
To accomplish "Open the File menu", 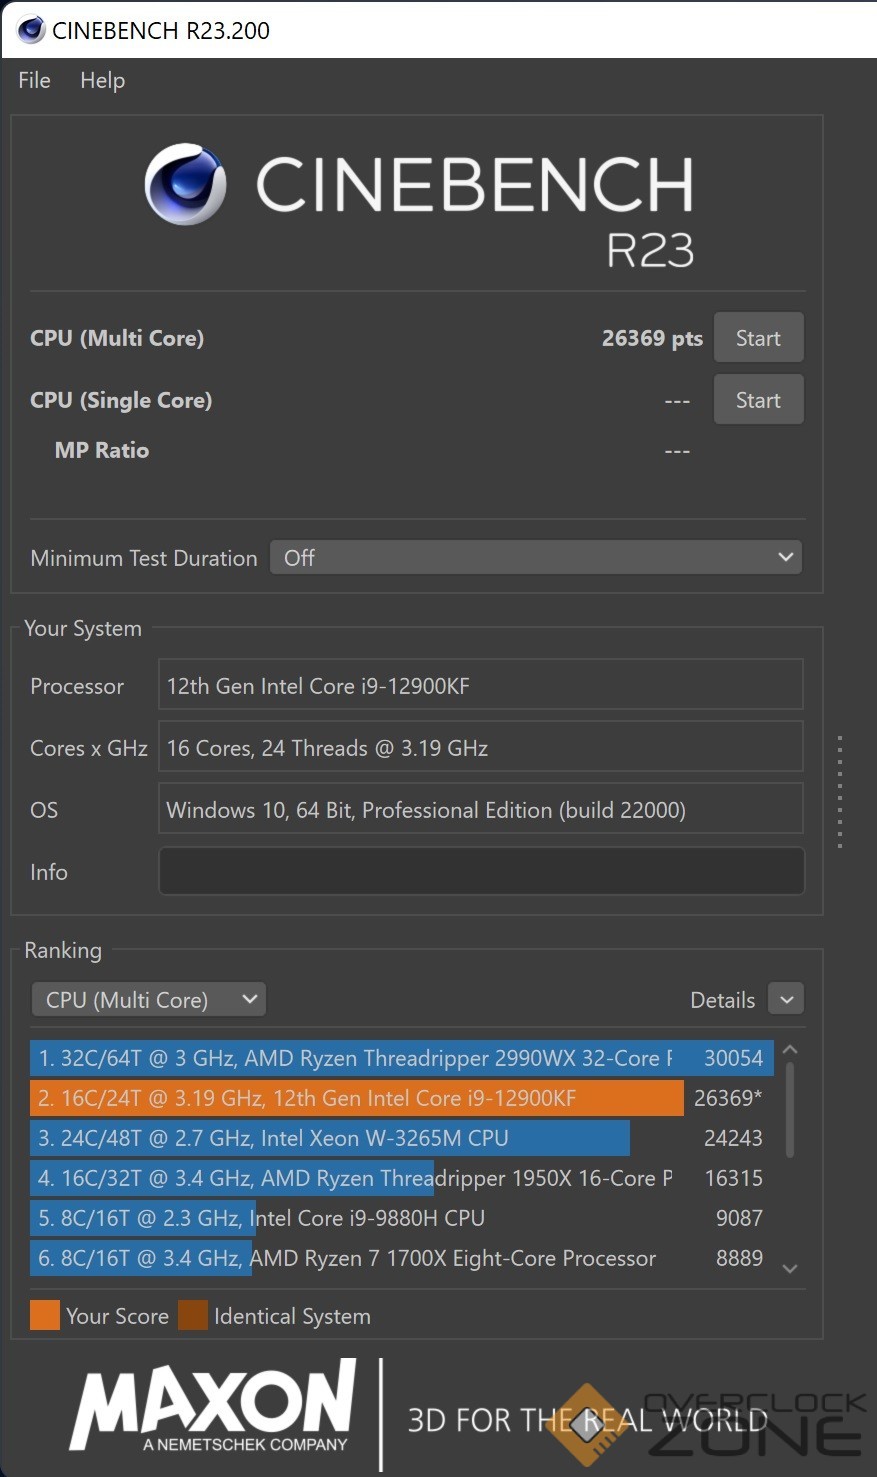I will [x=34, y=80].
